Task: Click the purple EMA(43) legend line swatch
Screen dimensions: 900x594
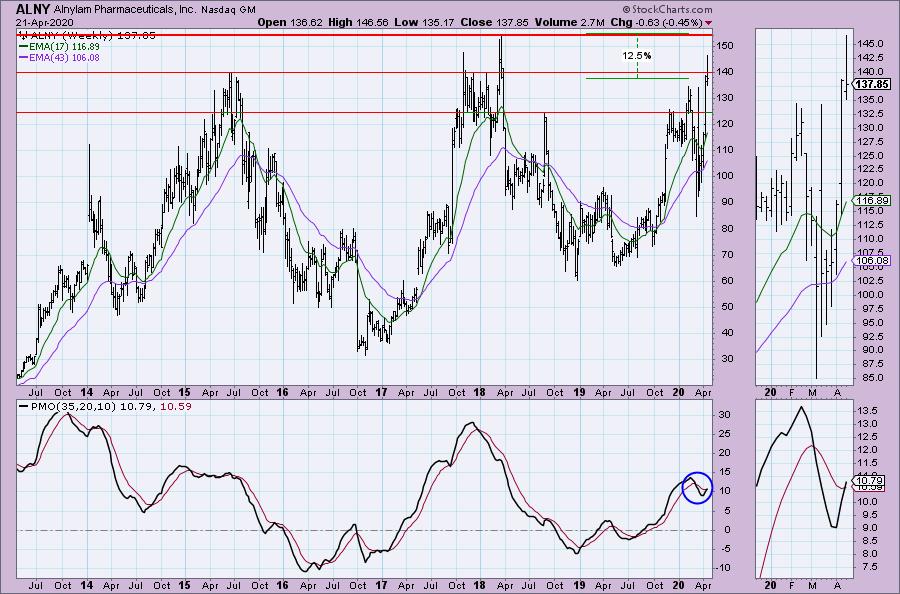Action: (23, 57)
